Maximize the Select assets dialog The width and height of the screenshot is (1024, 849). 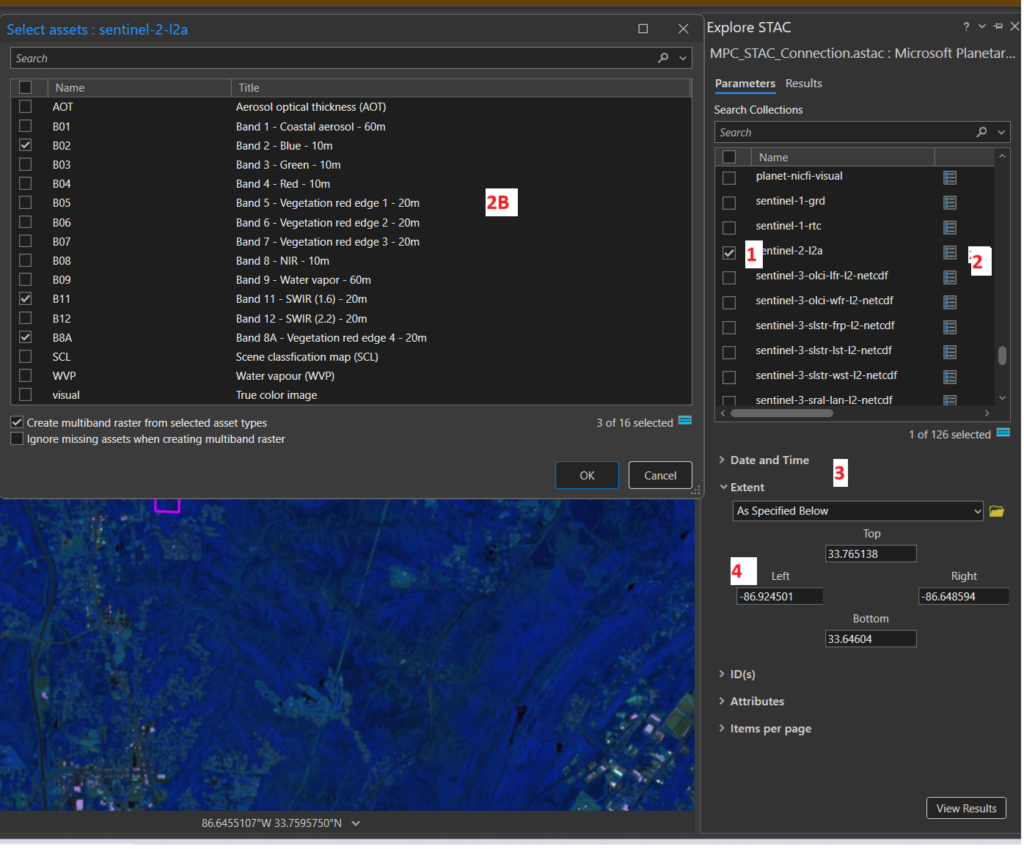click(x=643, y=29)
